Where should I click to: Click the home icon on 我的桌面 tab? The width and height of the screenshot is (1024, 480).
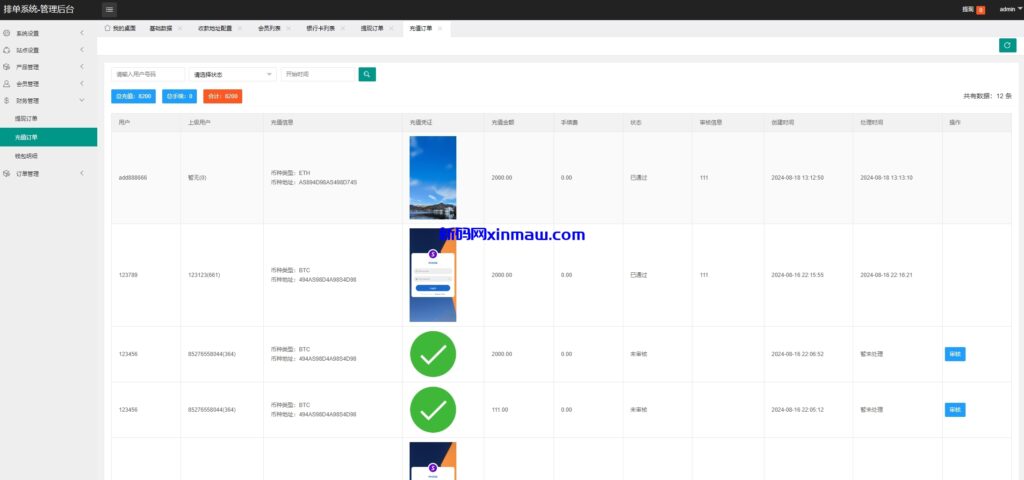108,29
